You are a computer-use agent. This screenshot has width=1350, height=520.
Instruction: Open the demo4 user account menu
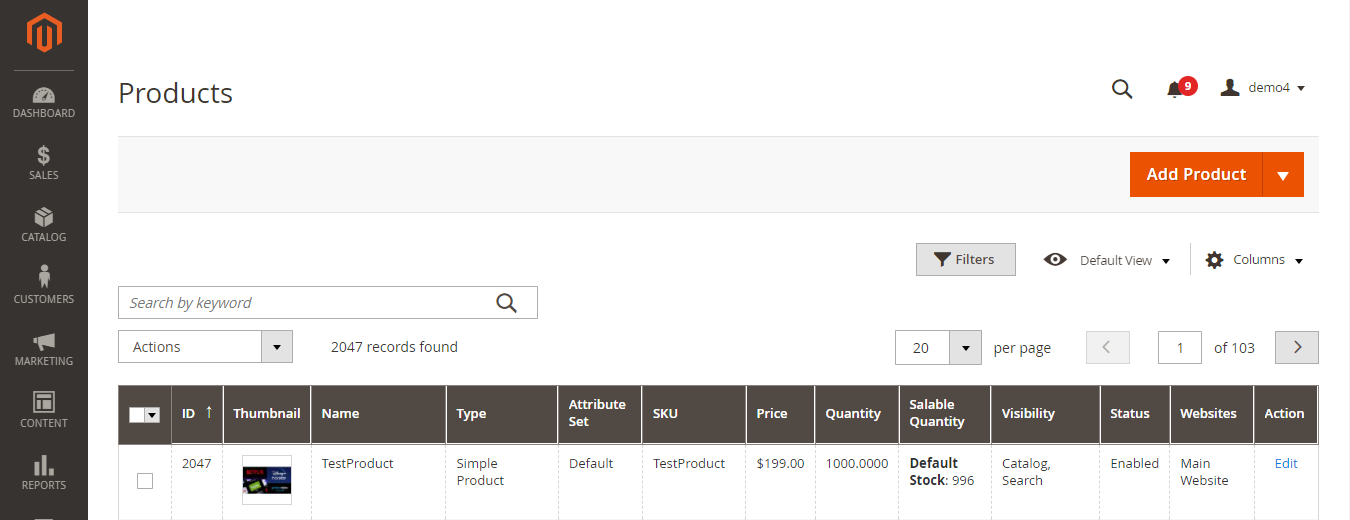coord(1263,88)
